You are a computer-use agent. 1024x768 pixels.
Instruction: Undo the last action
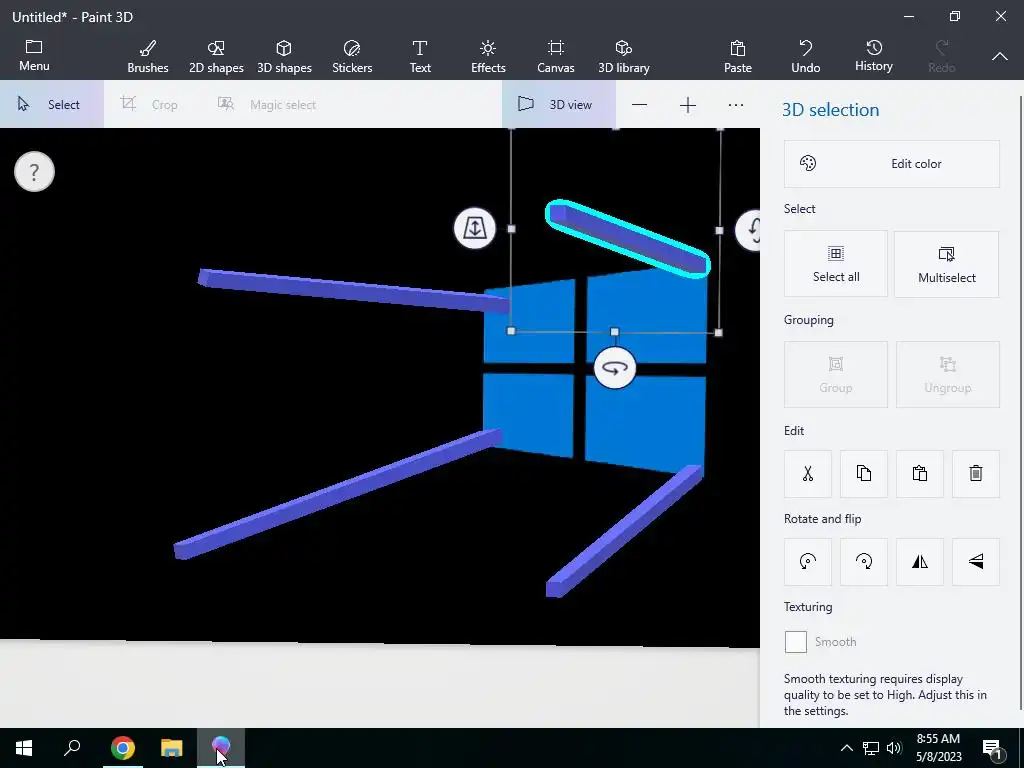(806, 57)
